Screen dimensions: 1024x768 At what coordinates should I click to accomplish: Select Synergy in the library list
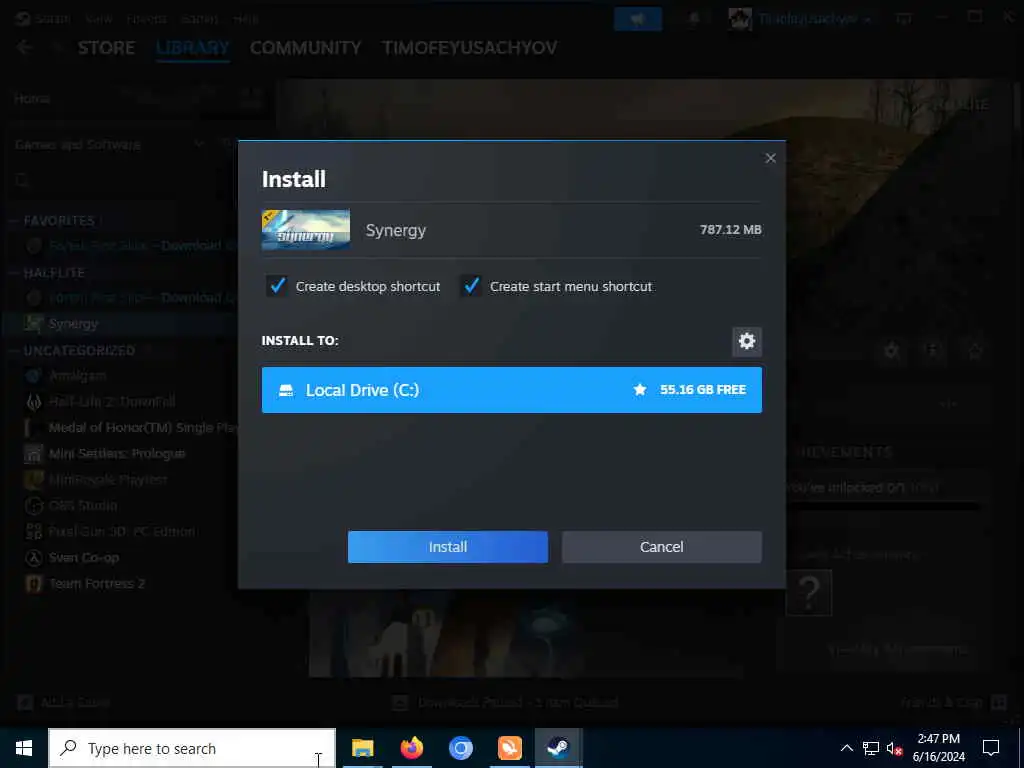pos(121,323)
